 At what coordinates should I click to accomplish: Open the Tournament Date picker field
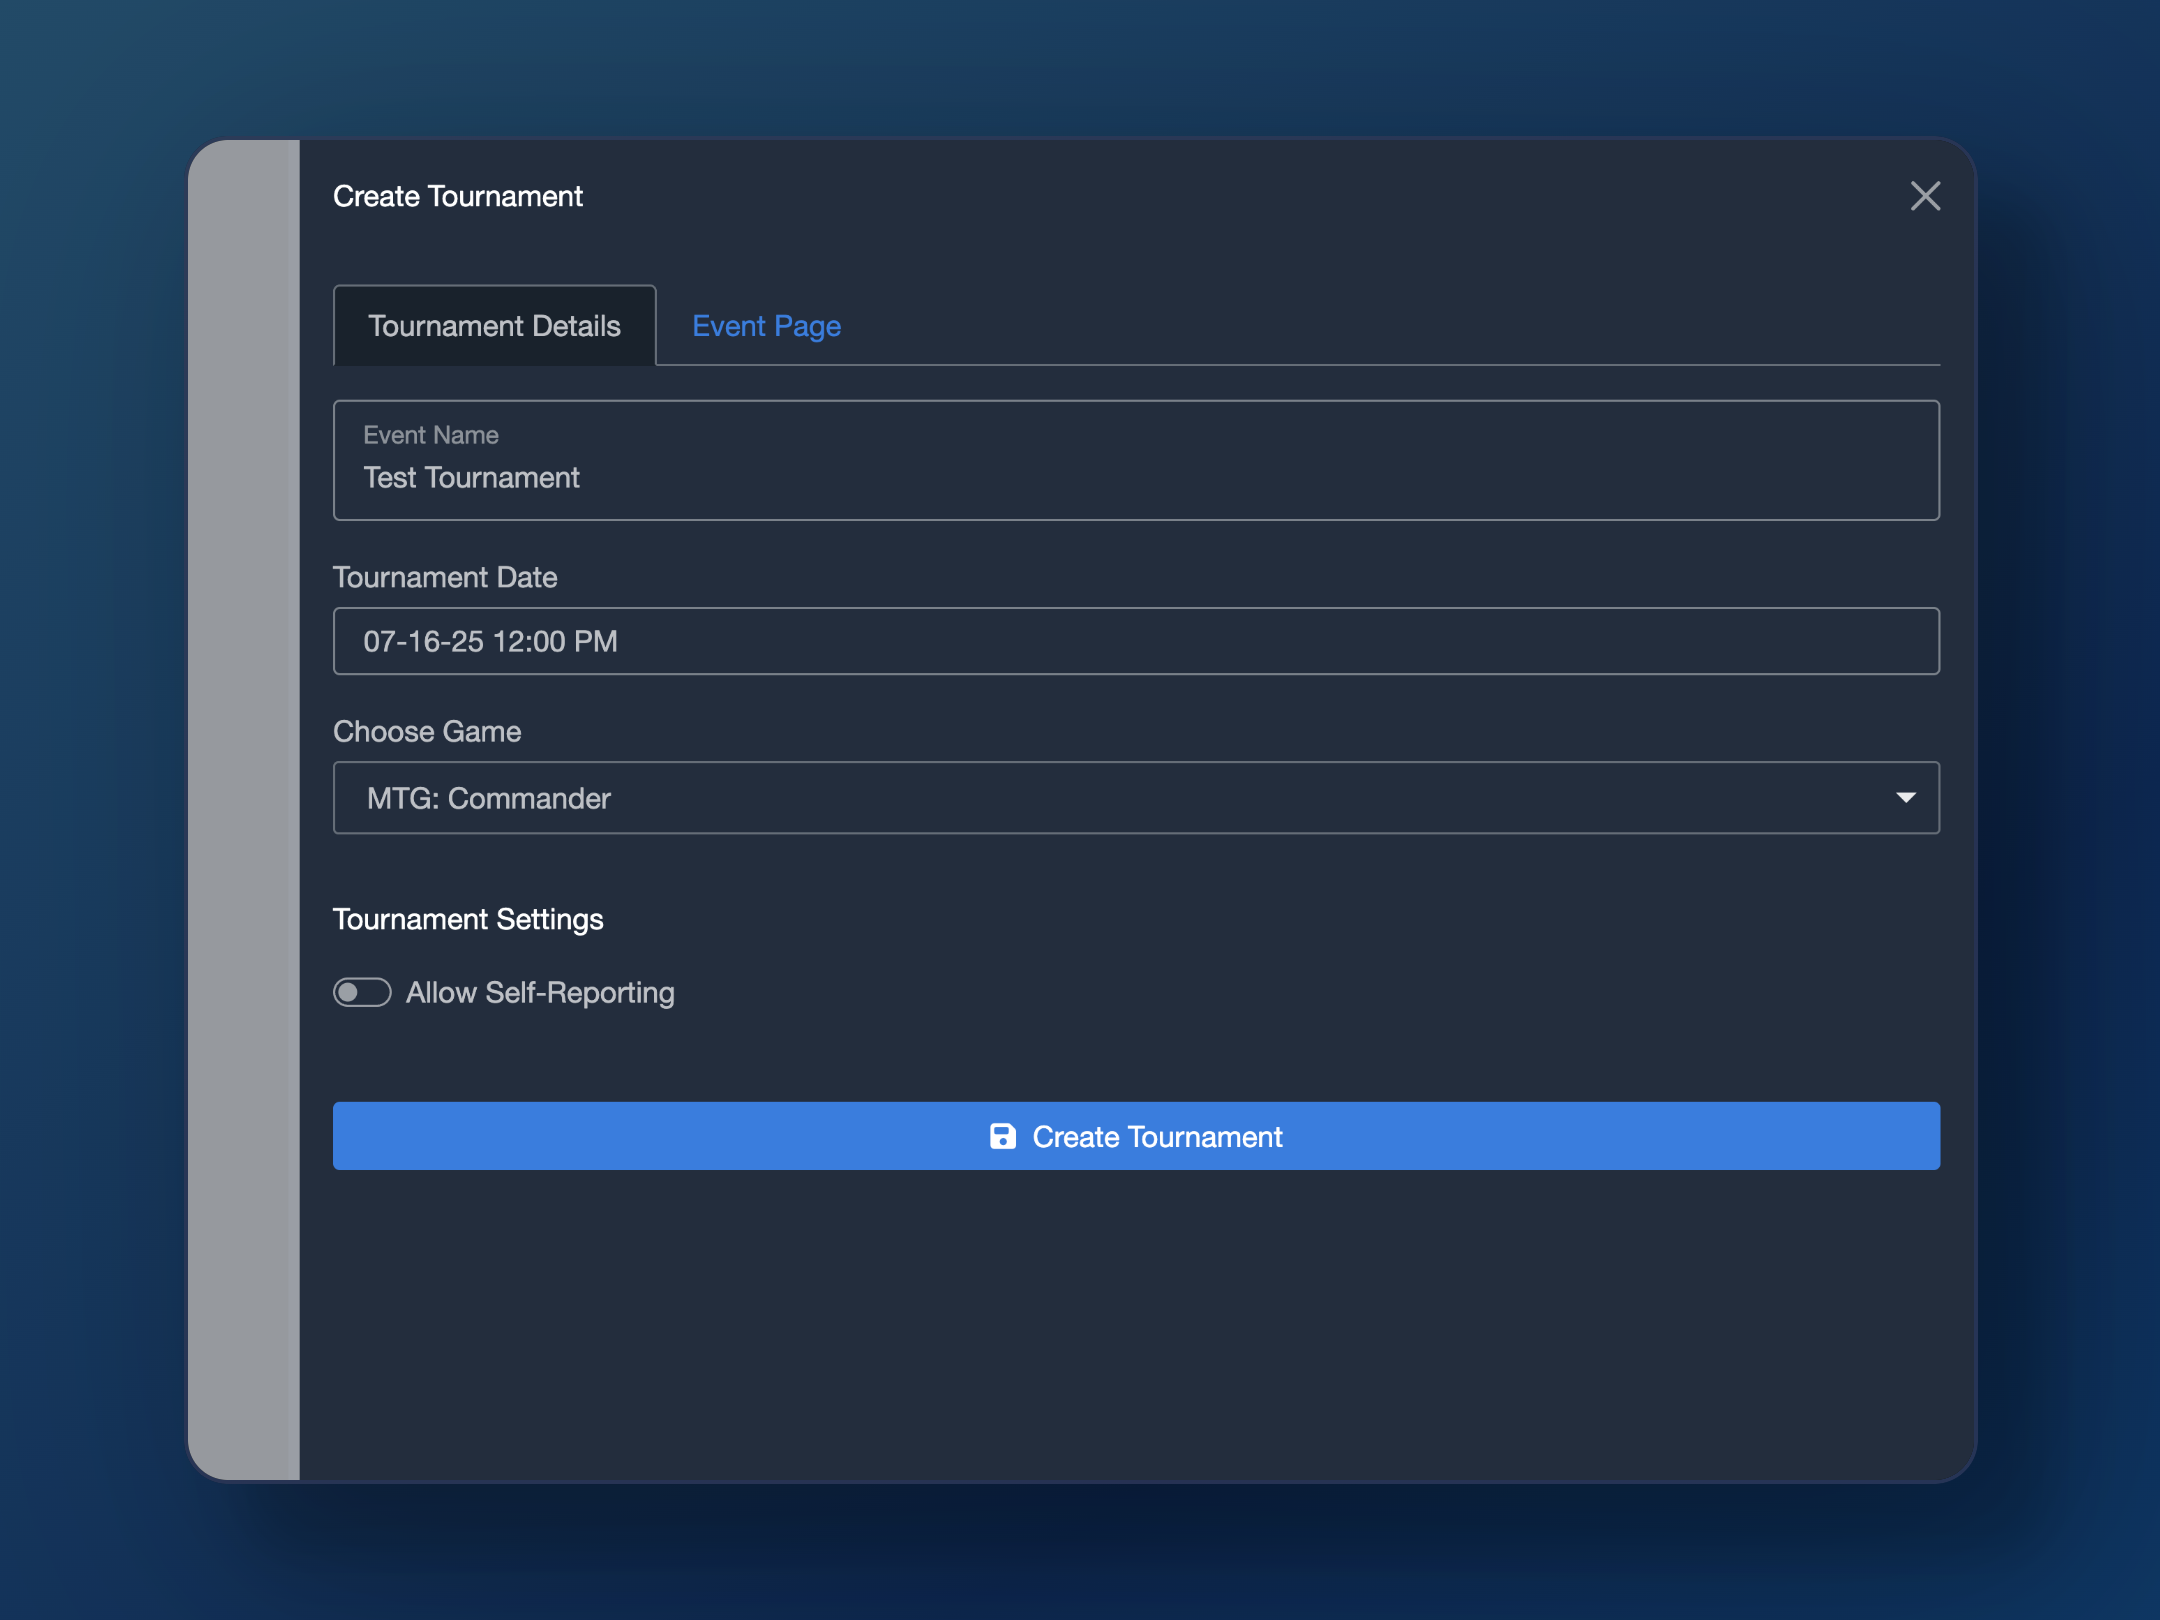coord(1135,641)
